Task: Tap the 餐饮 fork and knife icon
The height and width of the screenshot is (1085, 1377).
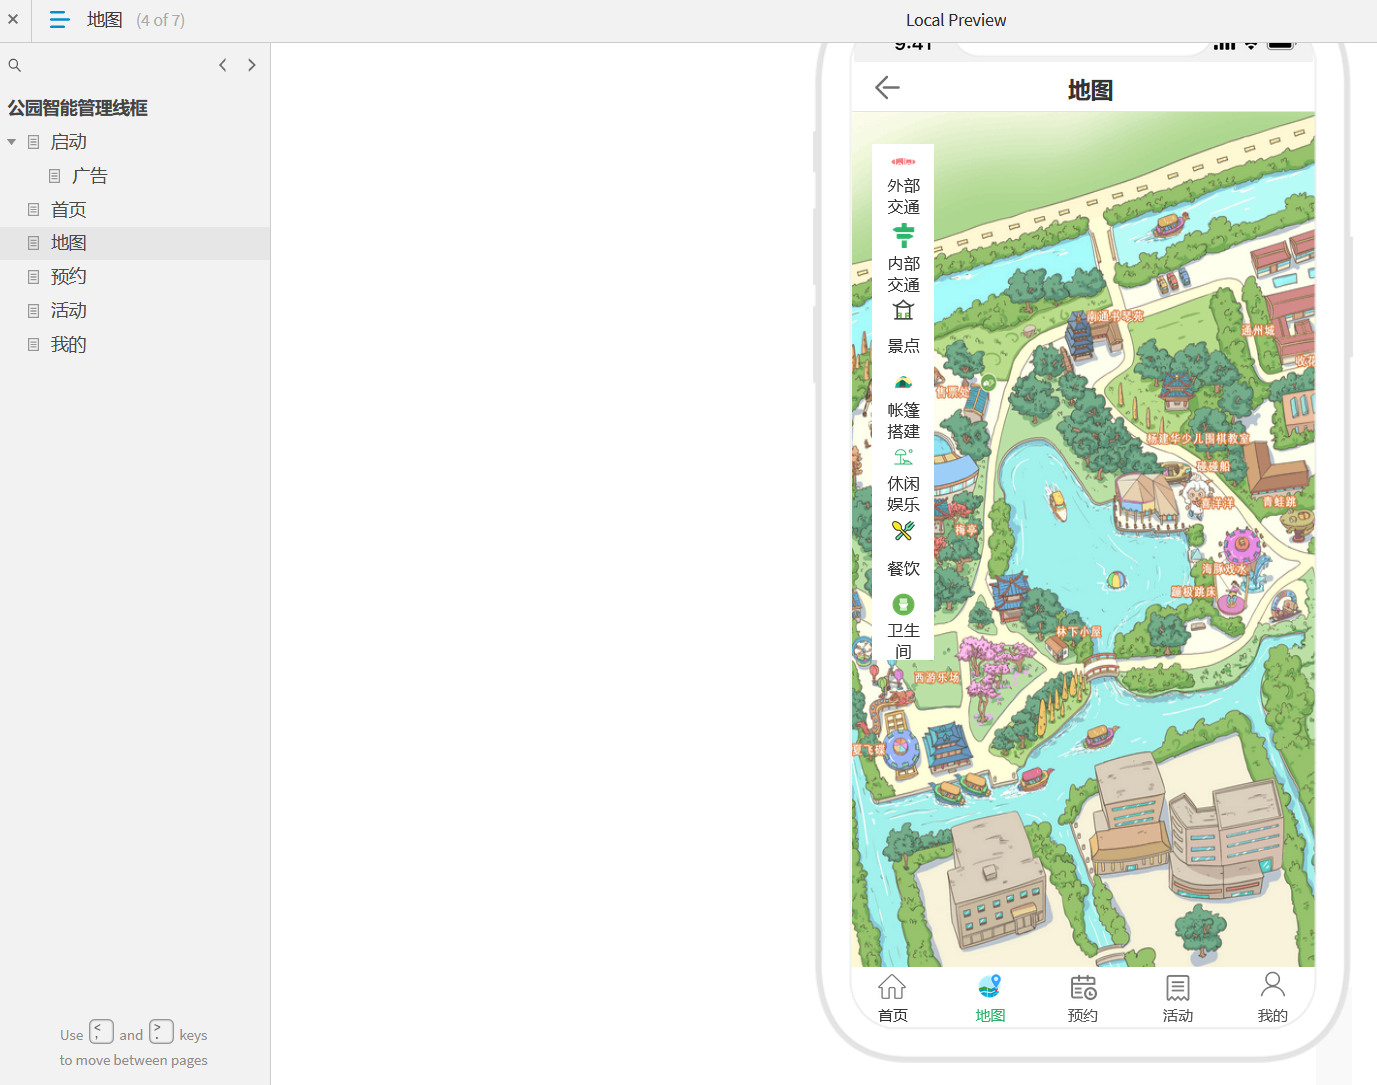Action: [x=903, y=531]
